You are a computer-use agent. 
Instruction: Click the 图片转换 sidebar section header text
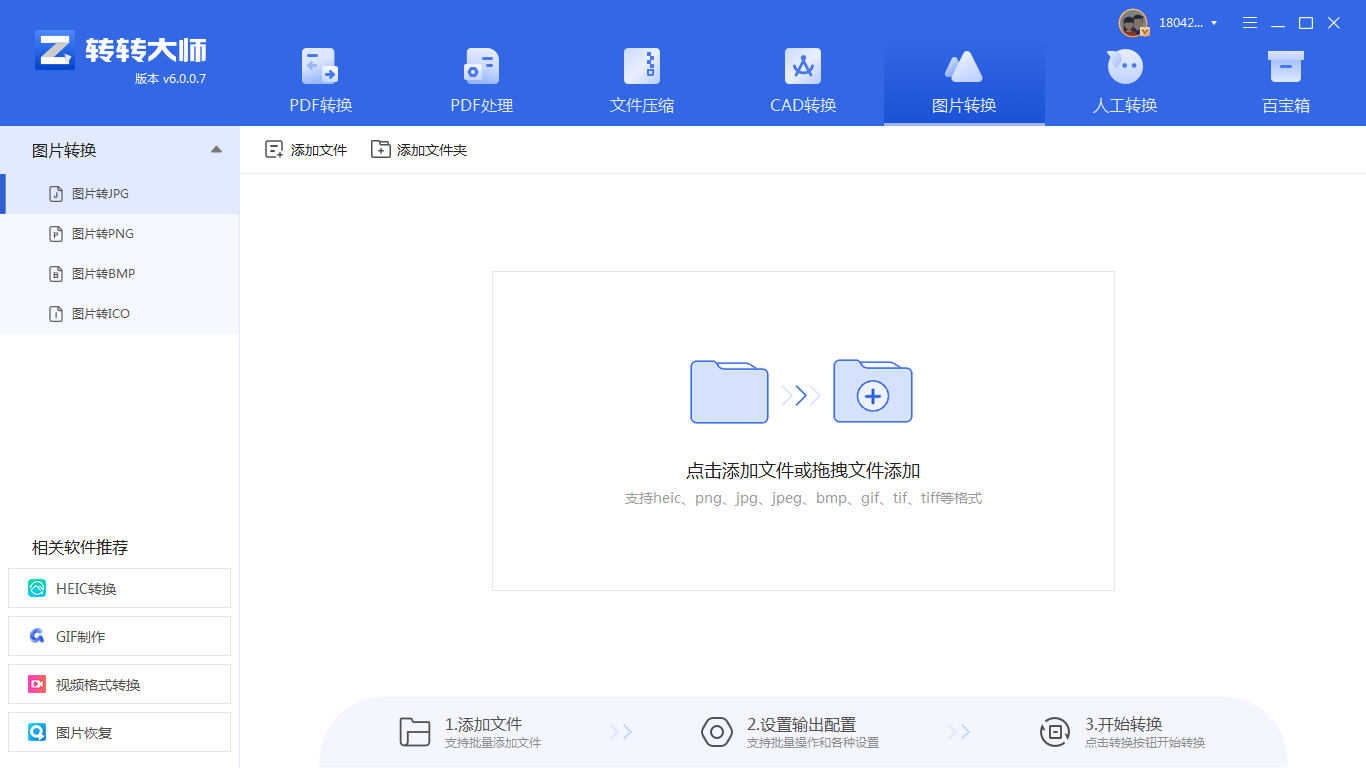tap(64, 151)
